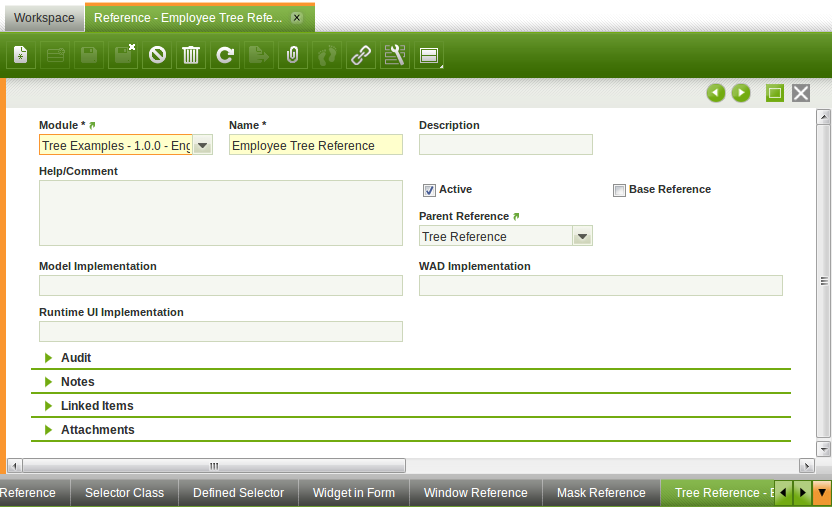Open attachments with the paperclip icon
The image size is (832, 507).
click(x=292, y=55)
